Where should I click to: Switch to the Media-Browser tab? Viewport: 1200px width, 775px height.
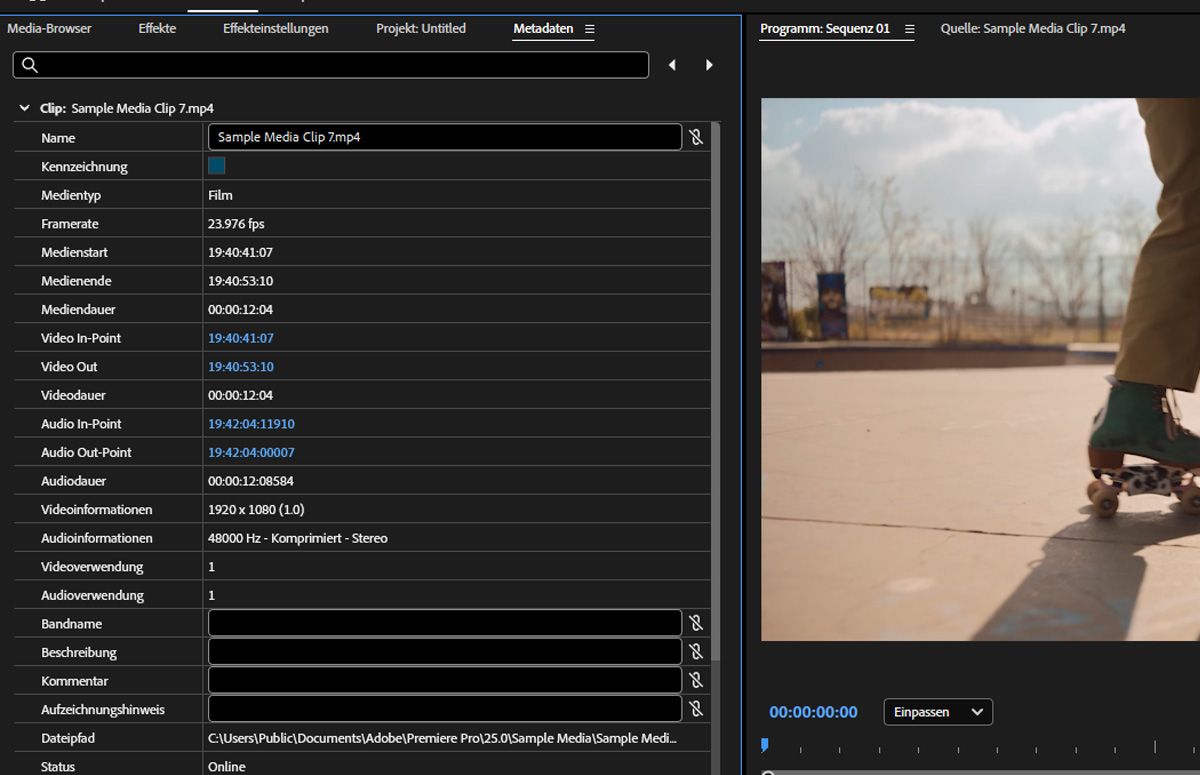tap(49, 29)
